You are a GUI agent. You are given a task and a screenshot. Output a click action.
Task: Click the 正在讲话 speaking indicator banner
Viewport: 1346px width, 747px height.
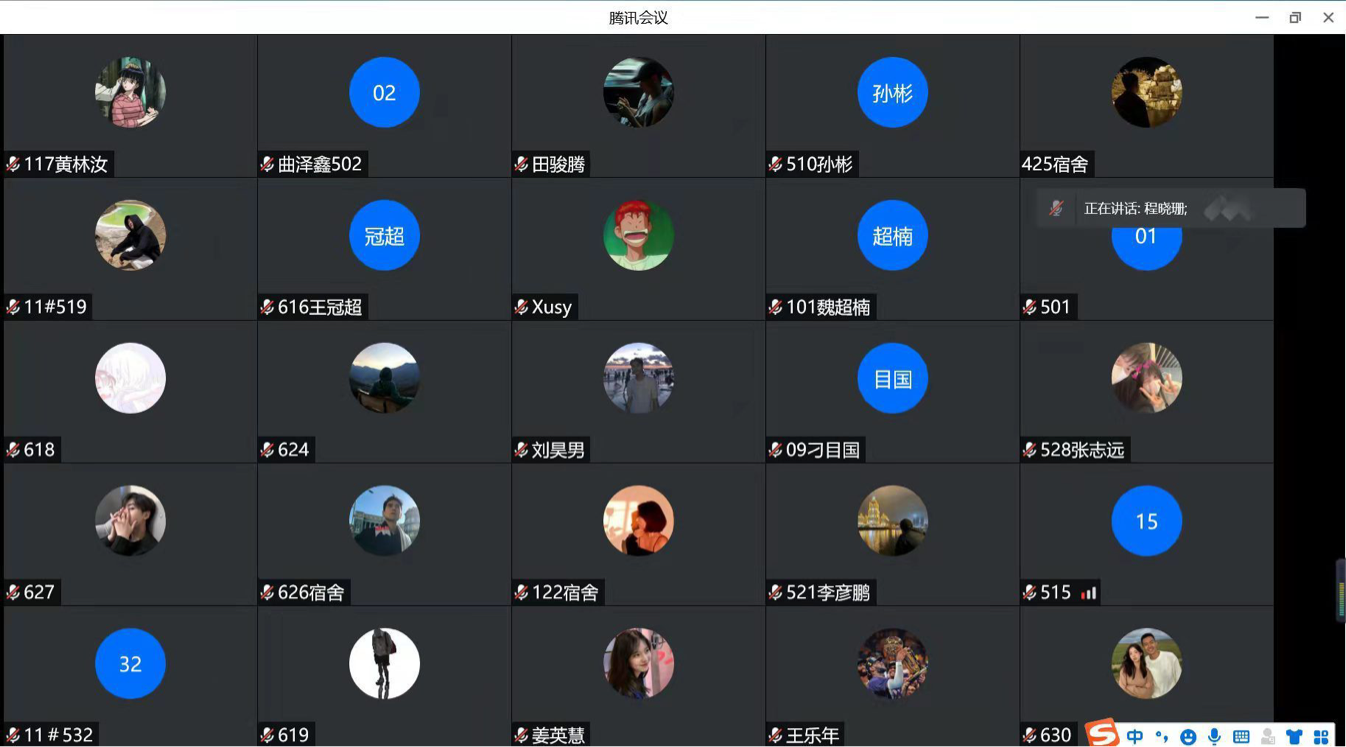1170,208
